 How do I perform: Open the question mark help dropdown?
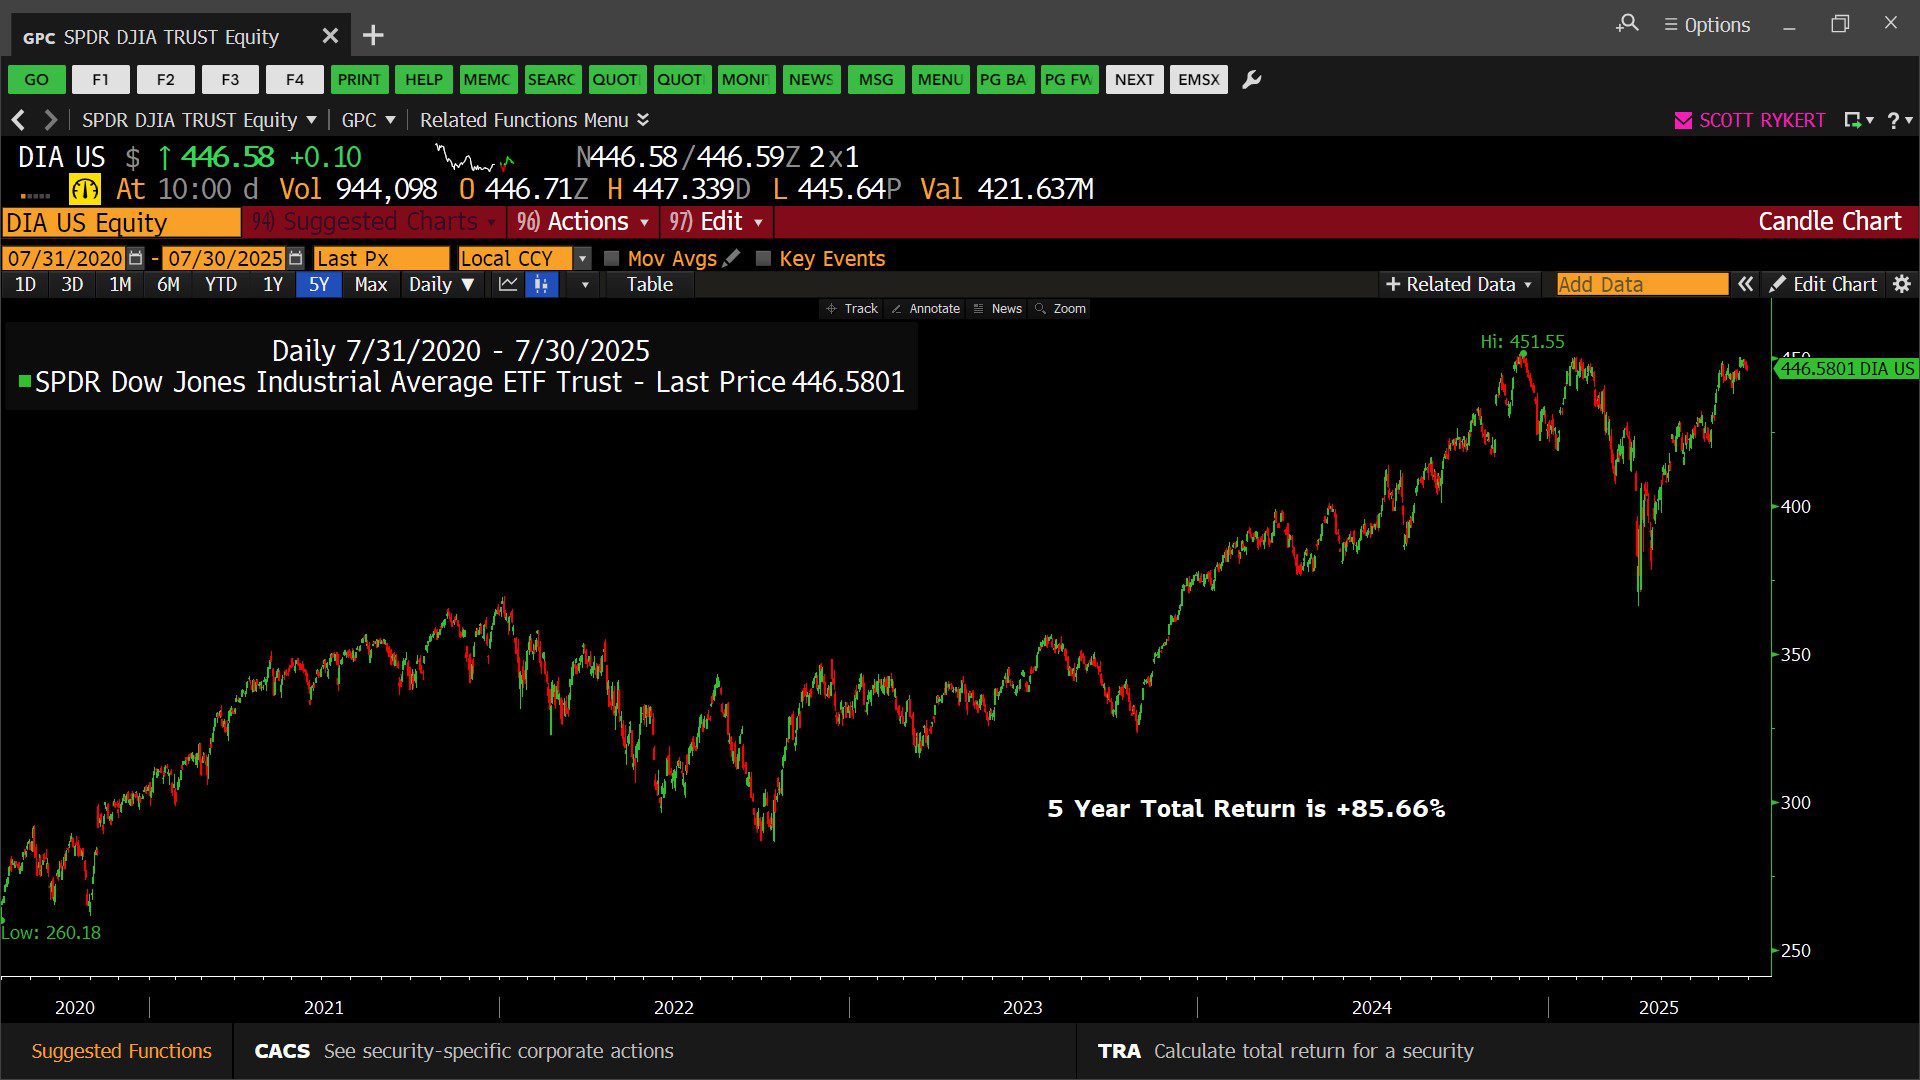pyautogui.click(x=1899, y=120)
